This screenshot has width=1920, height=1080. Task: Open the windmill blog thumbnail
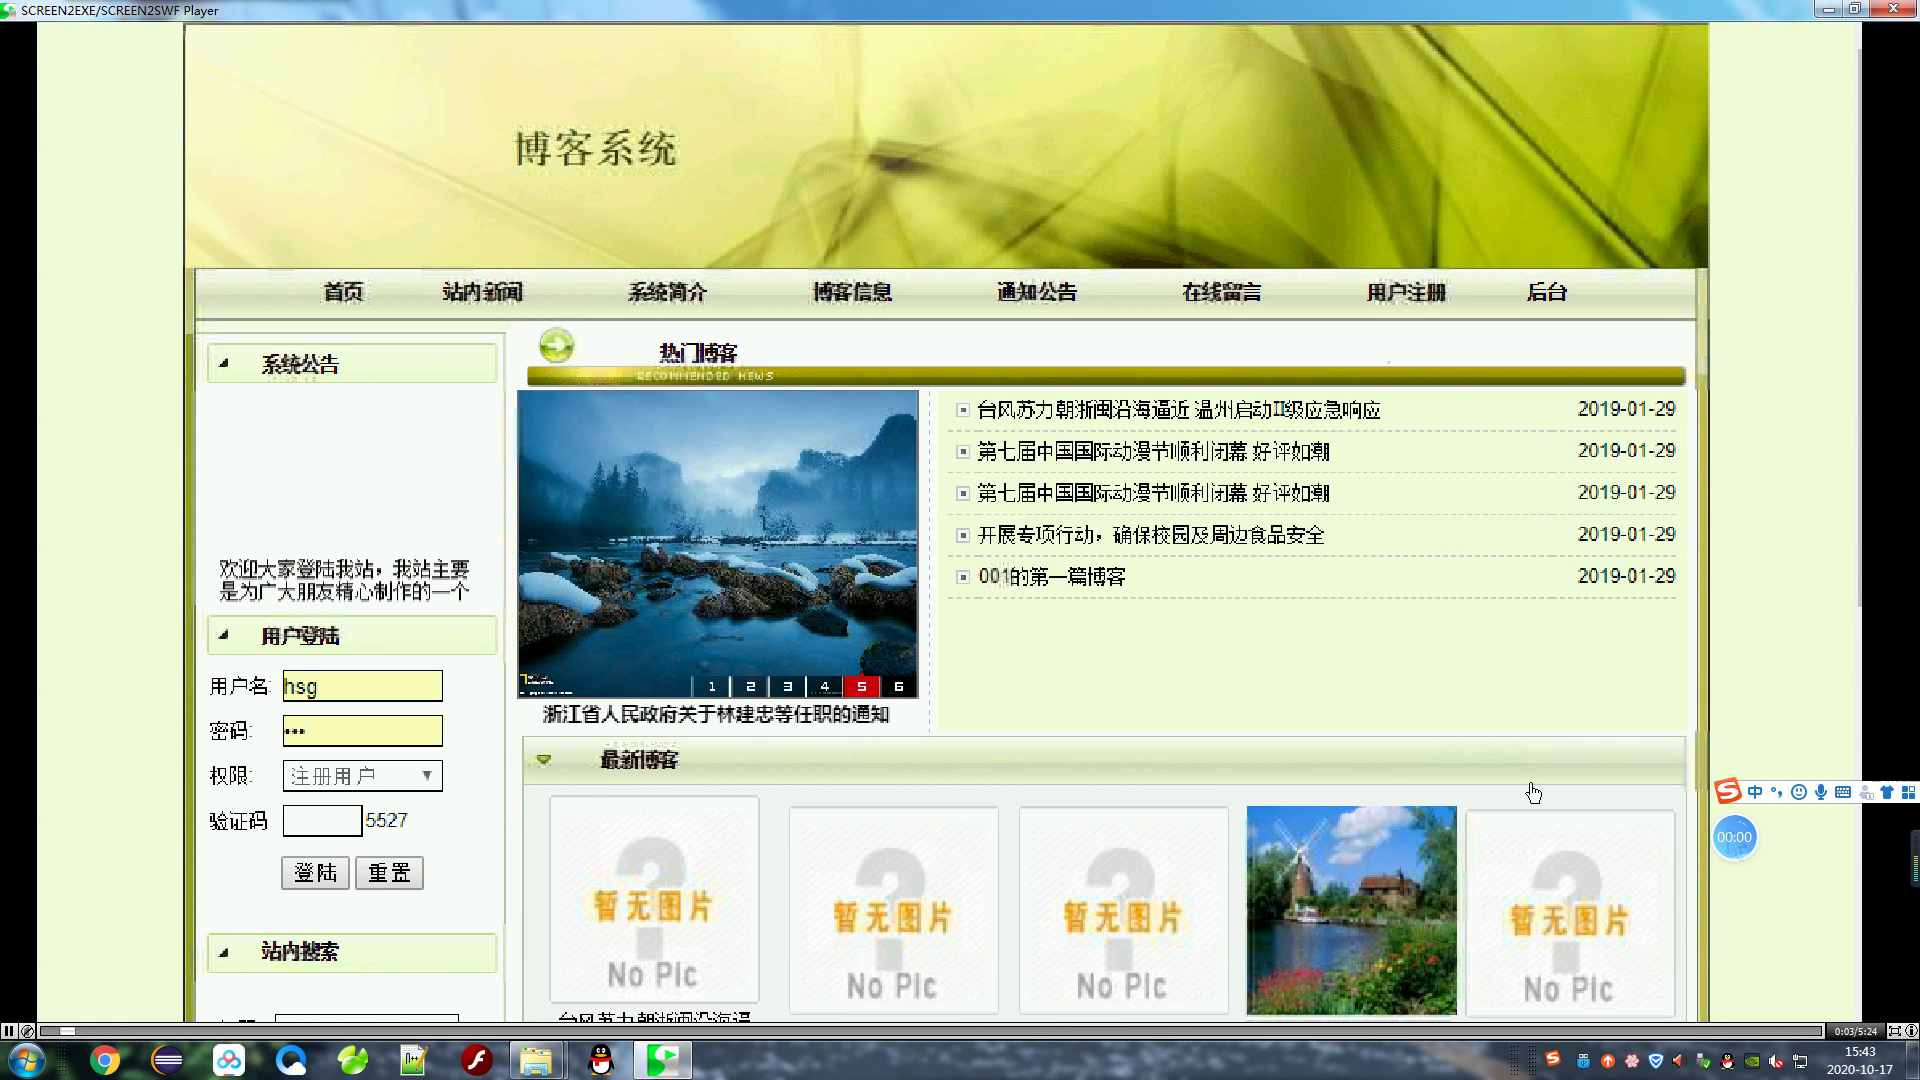pyautogui.click(x=1351, y=910)
